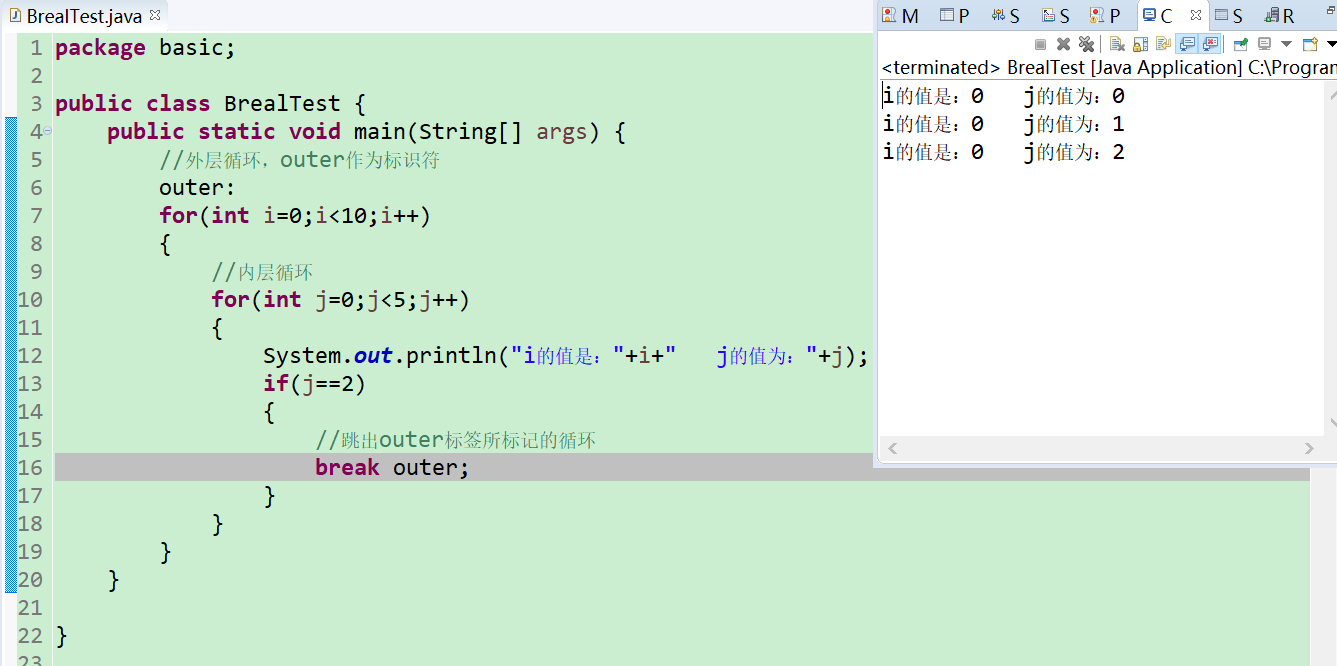Image resolution: width=1337 pixels, height=666 pixels.
Task: Disable Show Console When Standard Out Changes
Action: [x=1187, y=44]
